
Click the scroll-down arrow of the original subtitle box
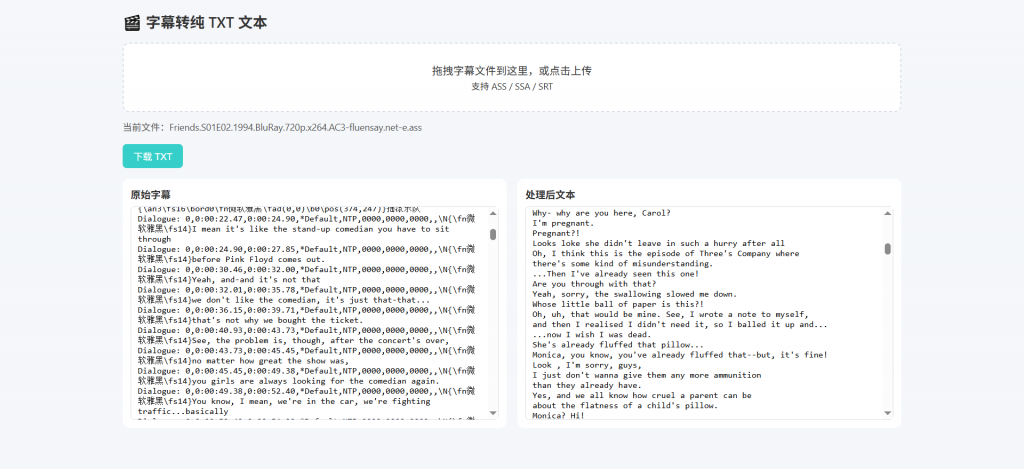[492, 413]
